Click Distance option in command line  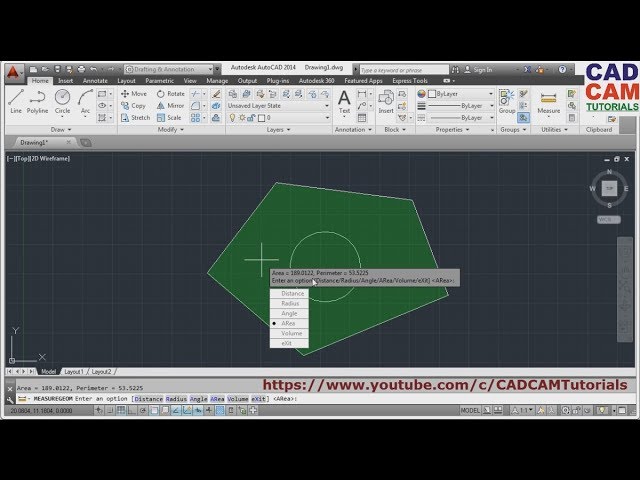[x=149, y=399]
